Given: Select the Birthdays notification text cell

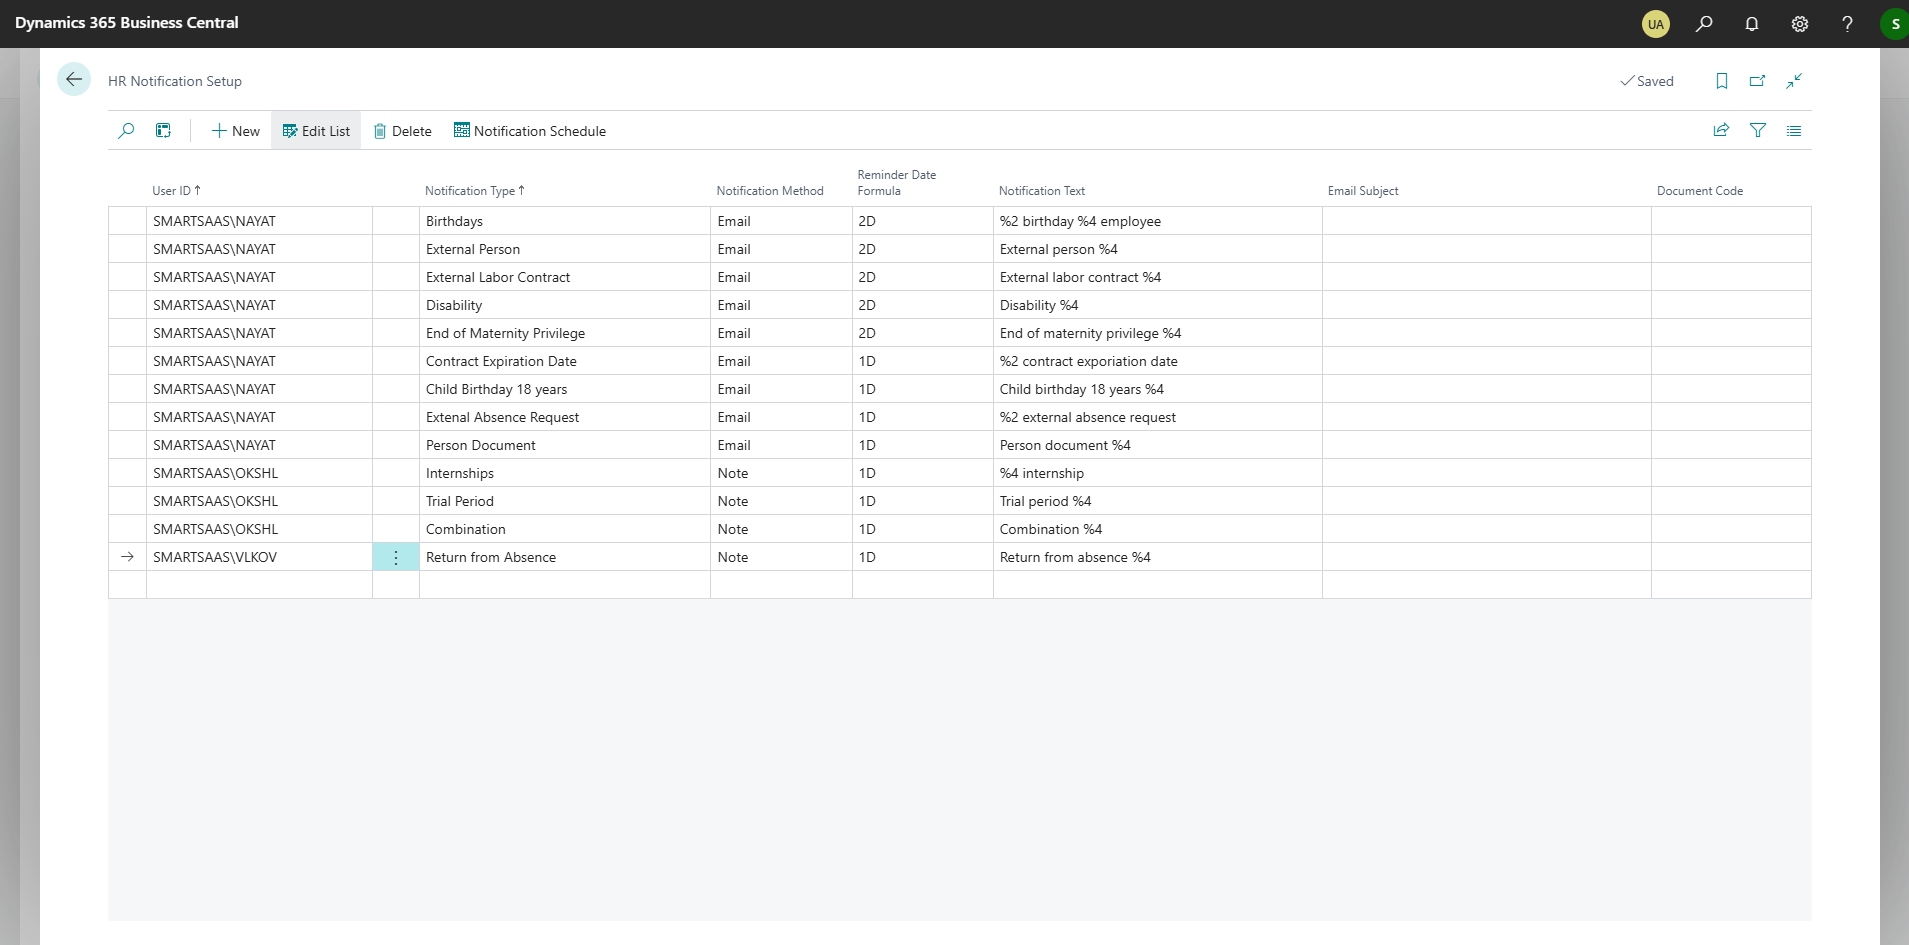Looking at the screenshot, I should pyautogui.click(x=1157, y=222).
